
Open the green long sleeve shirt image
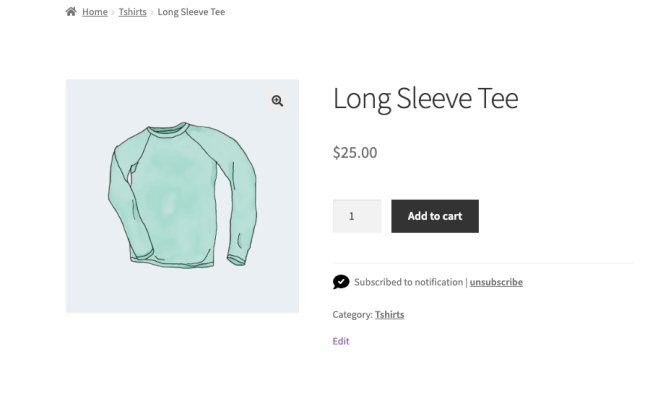[182, 196]
